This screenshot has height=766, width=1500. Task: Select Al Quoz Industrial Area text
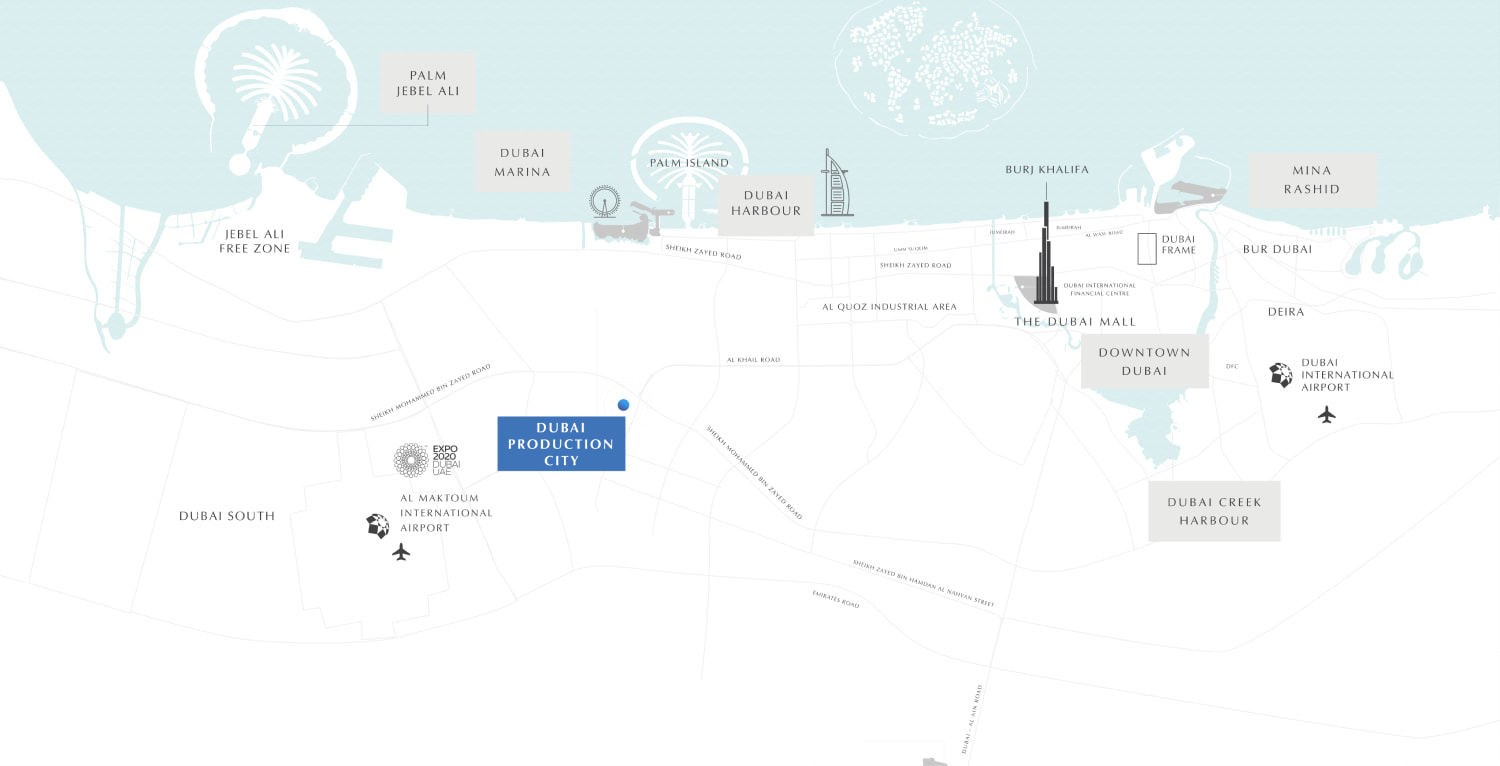[889, 307]
